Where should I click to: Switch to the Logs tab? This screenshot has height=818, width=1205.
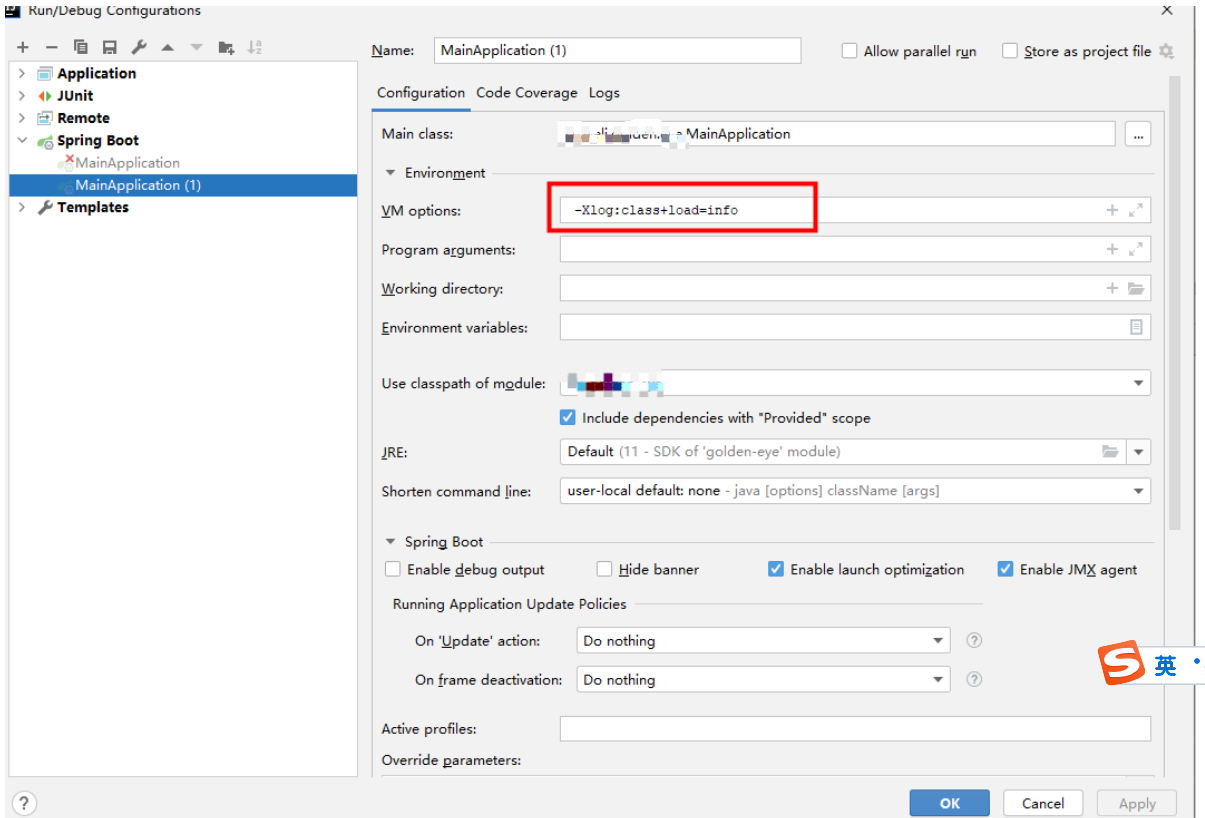pyautogui.click(x=604, y=92)
